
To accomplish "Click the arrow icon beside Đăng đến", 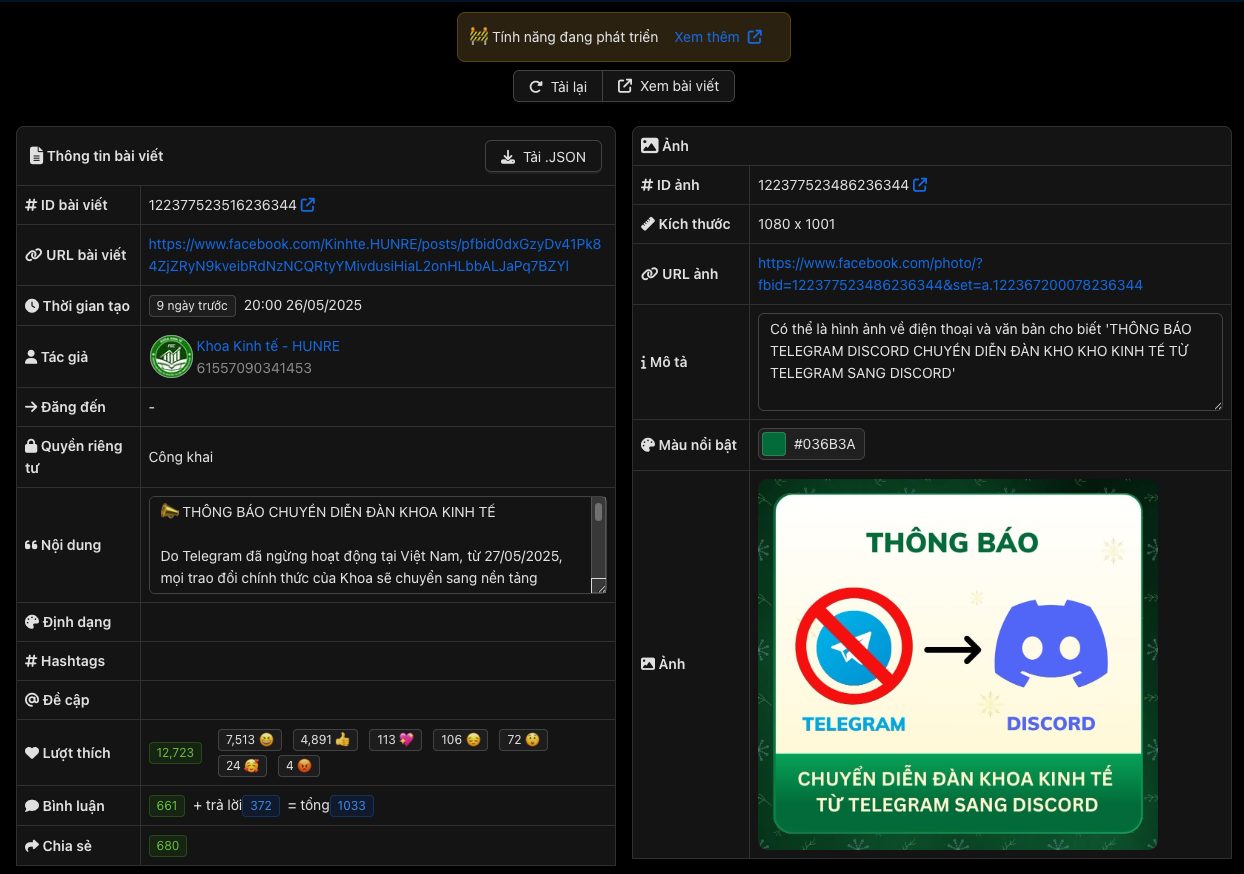I will point(31,407).
